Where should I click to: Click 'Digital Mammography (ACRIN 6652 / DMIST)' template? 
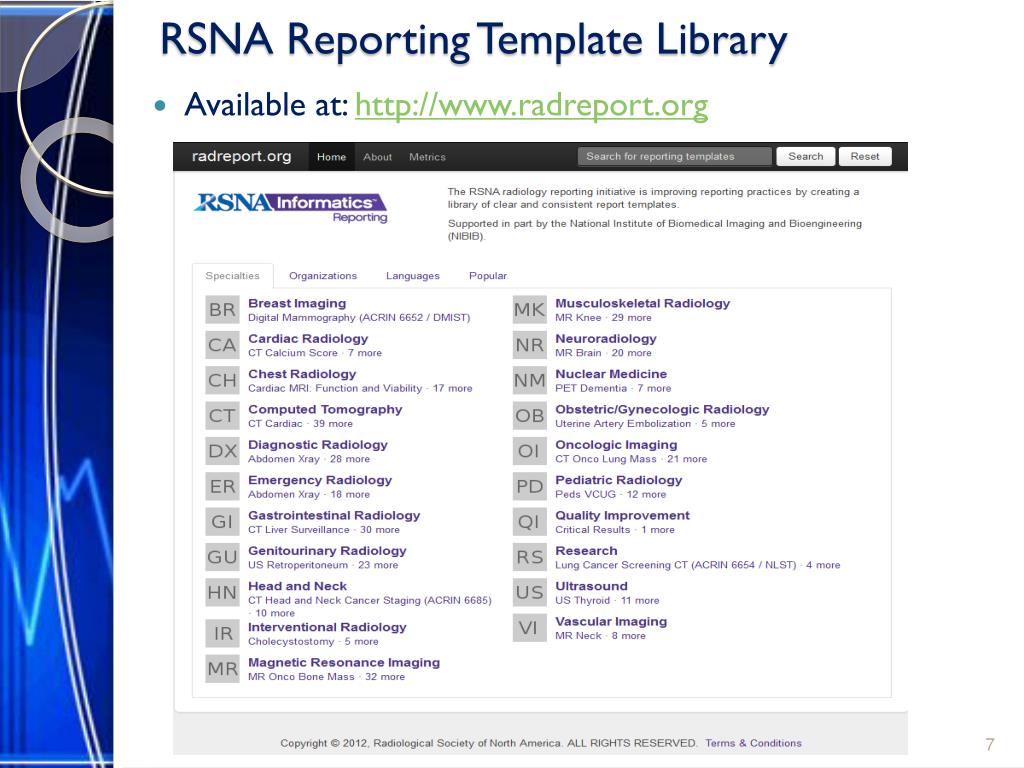click(x=359, y=317)
